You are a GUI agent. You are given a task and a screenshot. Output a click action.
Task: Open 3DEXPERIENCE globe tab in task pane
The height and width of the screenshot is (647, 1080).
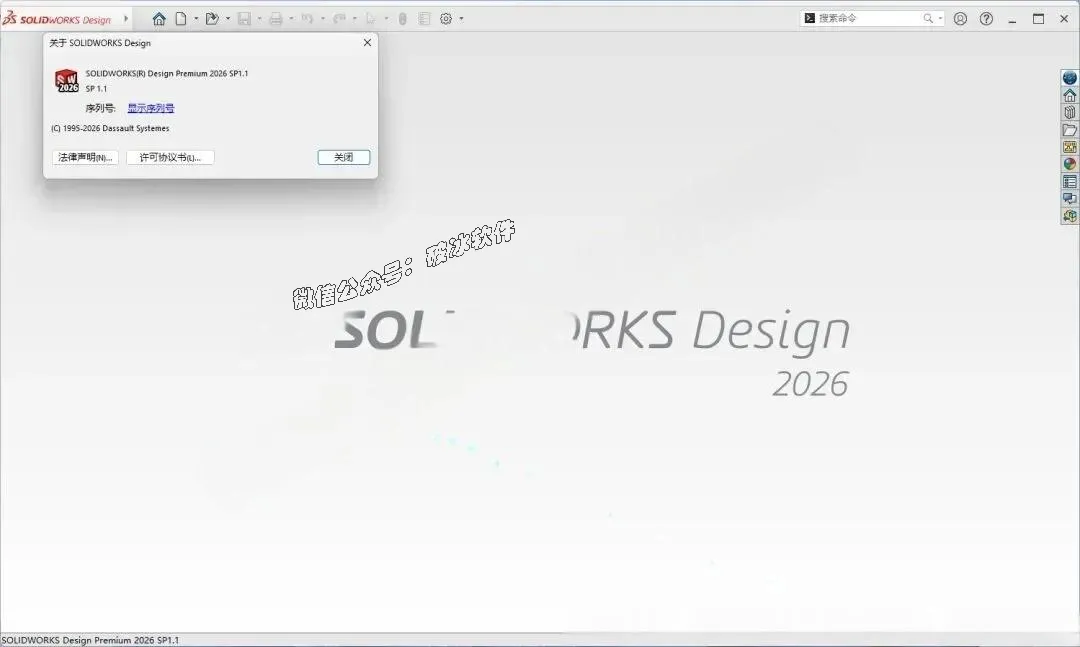point(1070,78)
